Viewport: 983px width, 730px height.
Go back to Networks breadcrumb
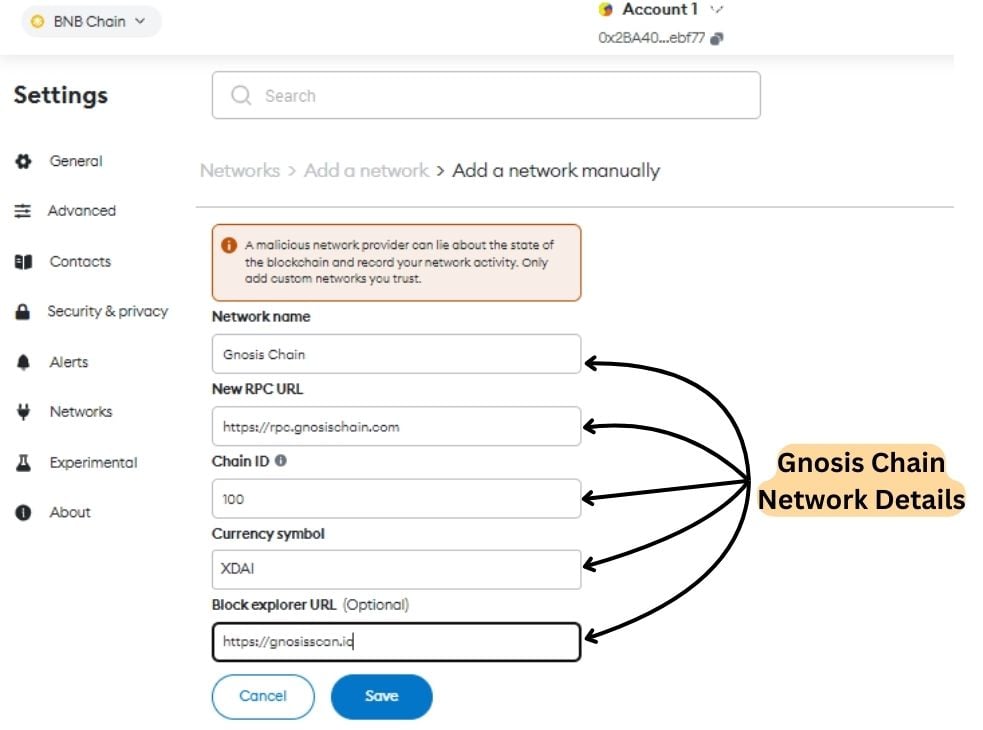click(x=240, y=171)
